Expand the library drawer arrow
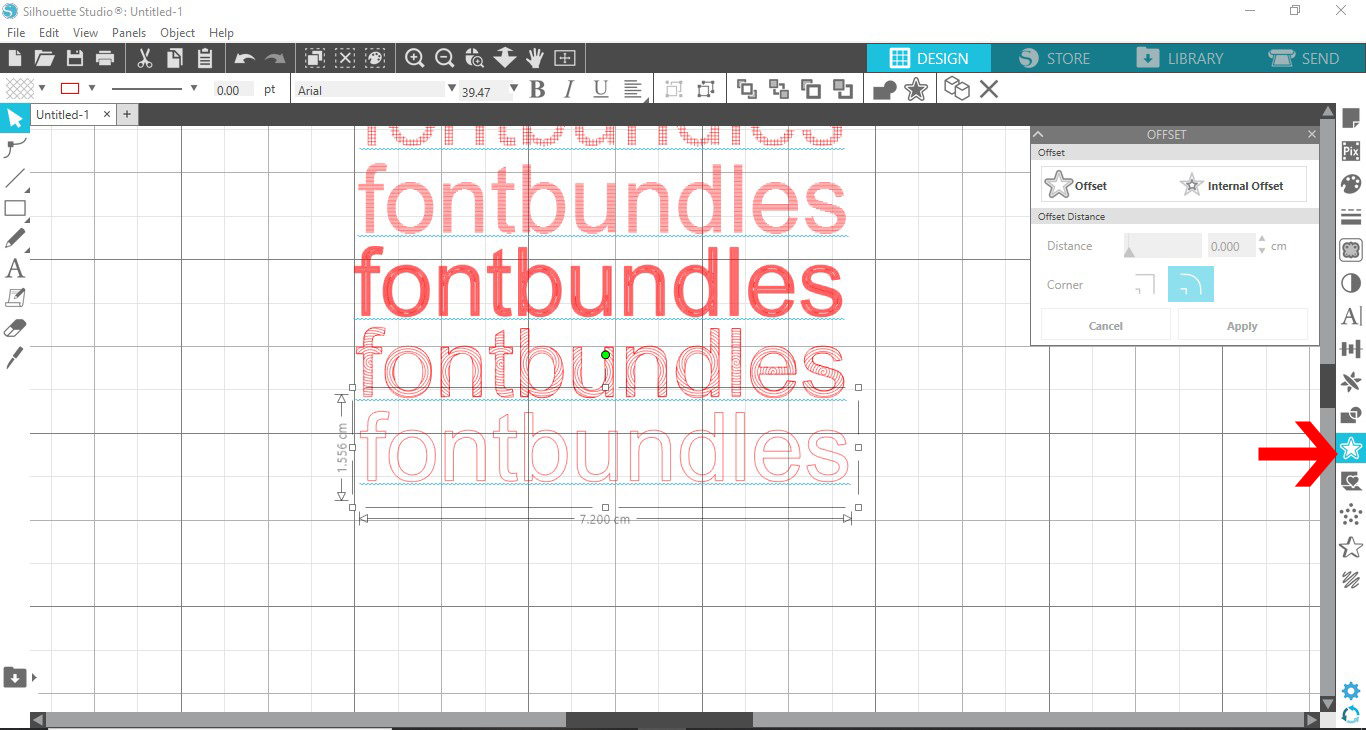This screenshot has height=730, width=1366. coord(34,677)
